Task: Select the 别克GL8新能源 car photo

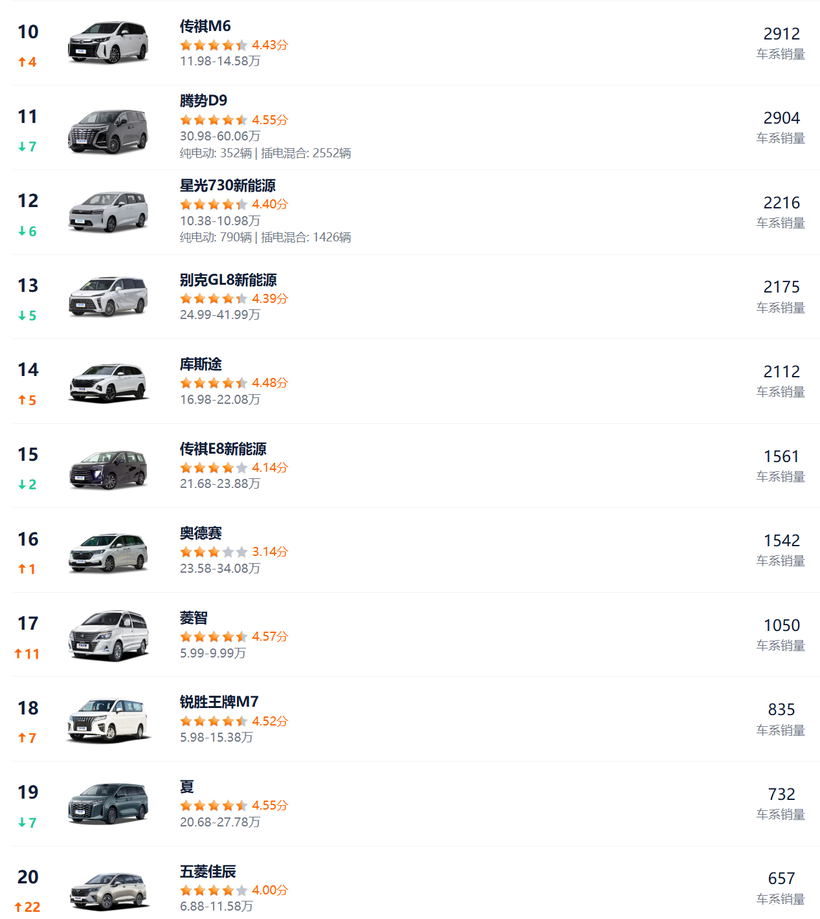Action: coord(108,298)
